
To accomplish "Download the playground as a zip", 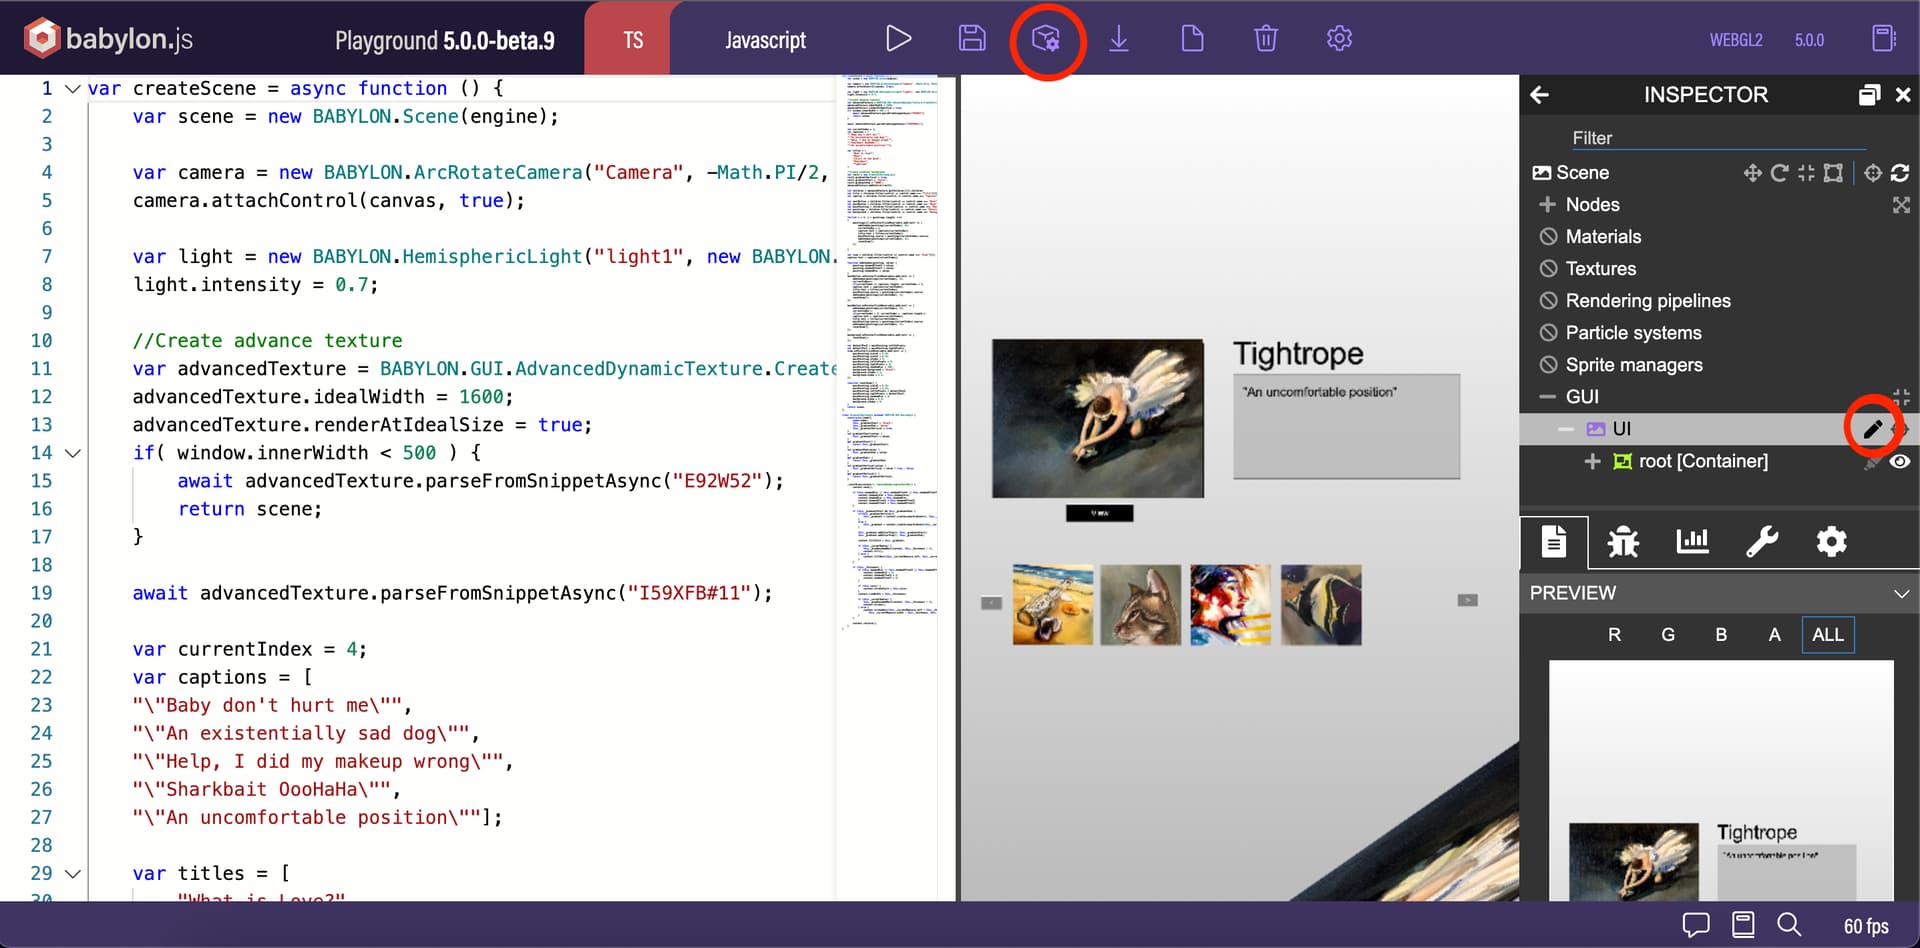I will 1119,38.
